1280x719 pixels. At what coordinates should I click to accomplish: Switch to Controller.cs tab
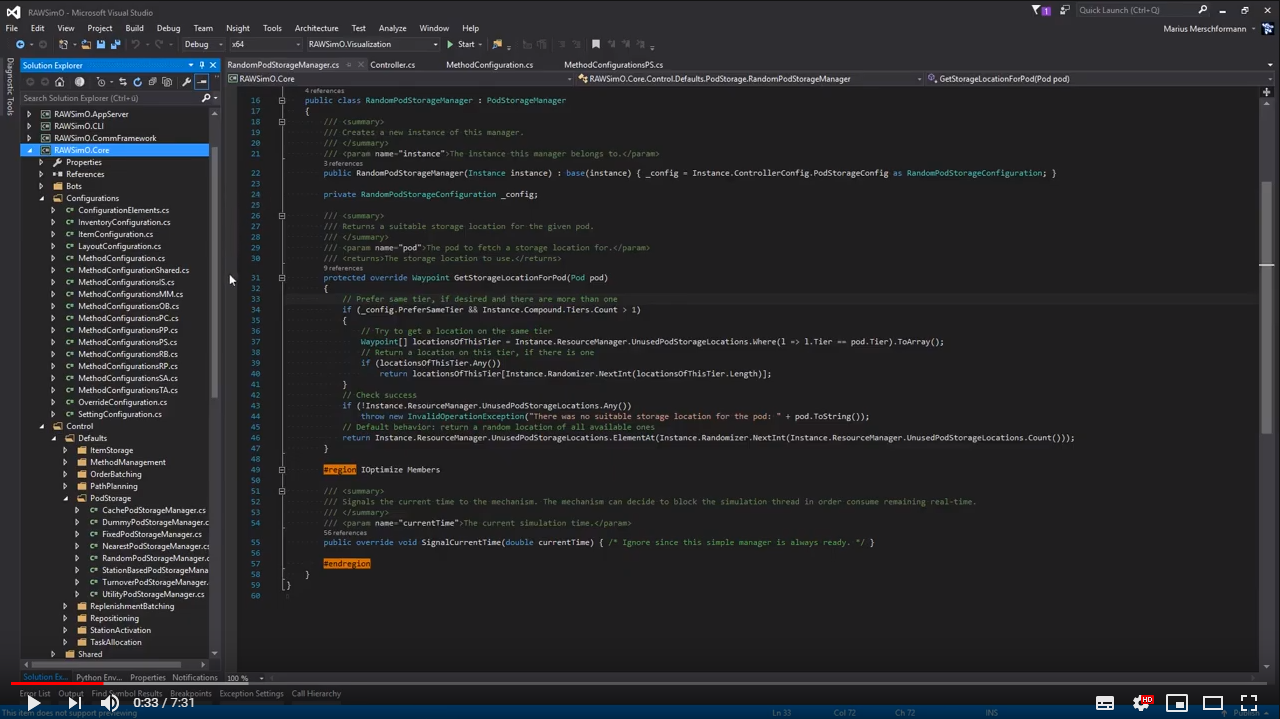tap(392, 65)
